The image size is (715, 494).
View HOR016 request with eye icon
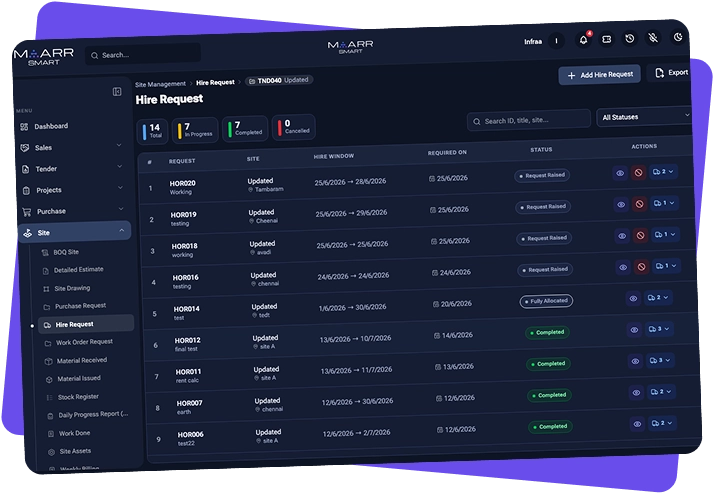[623, 267]
